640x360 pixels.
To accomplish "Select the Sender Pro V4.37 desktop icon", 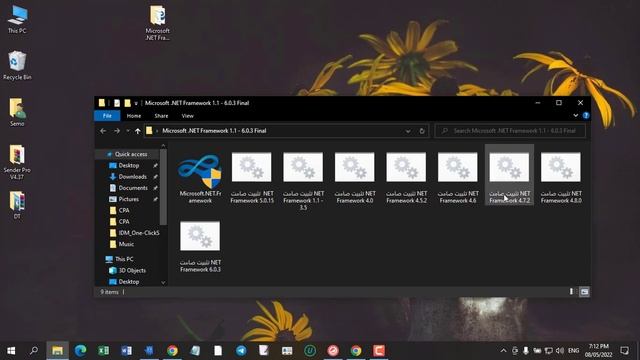I will click(x=17, y=162).
